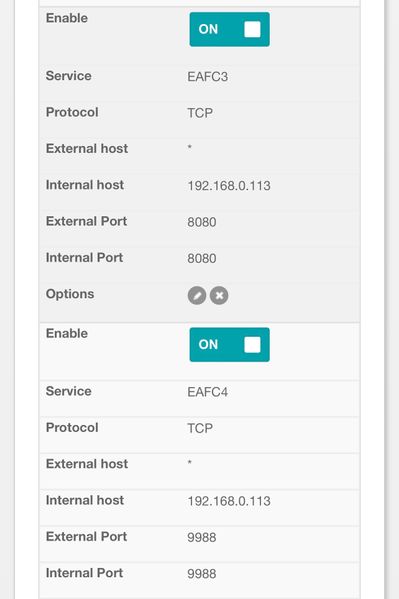Click the EAFC3 internal host 192.168.0.113
399x599 pixels.
[229, 186]
